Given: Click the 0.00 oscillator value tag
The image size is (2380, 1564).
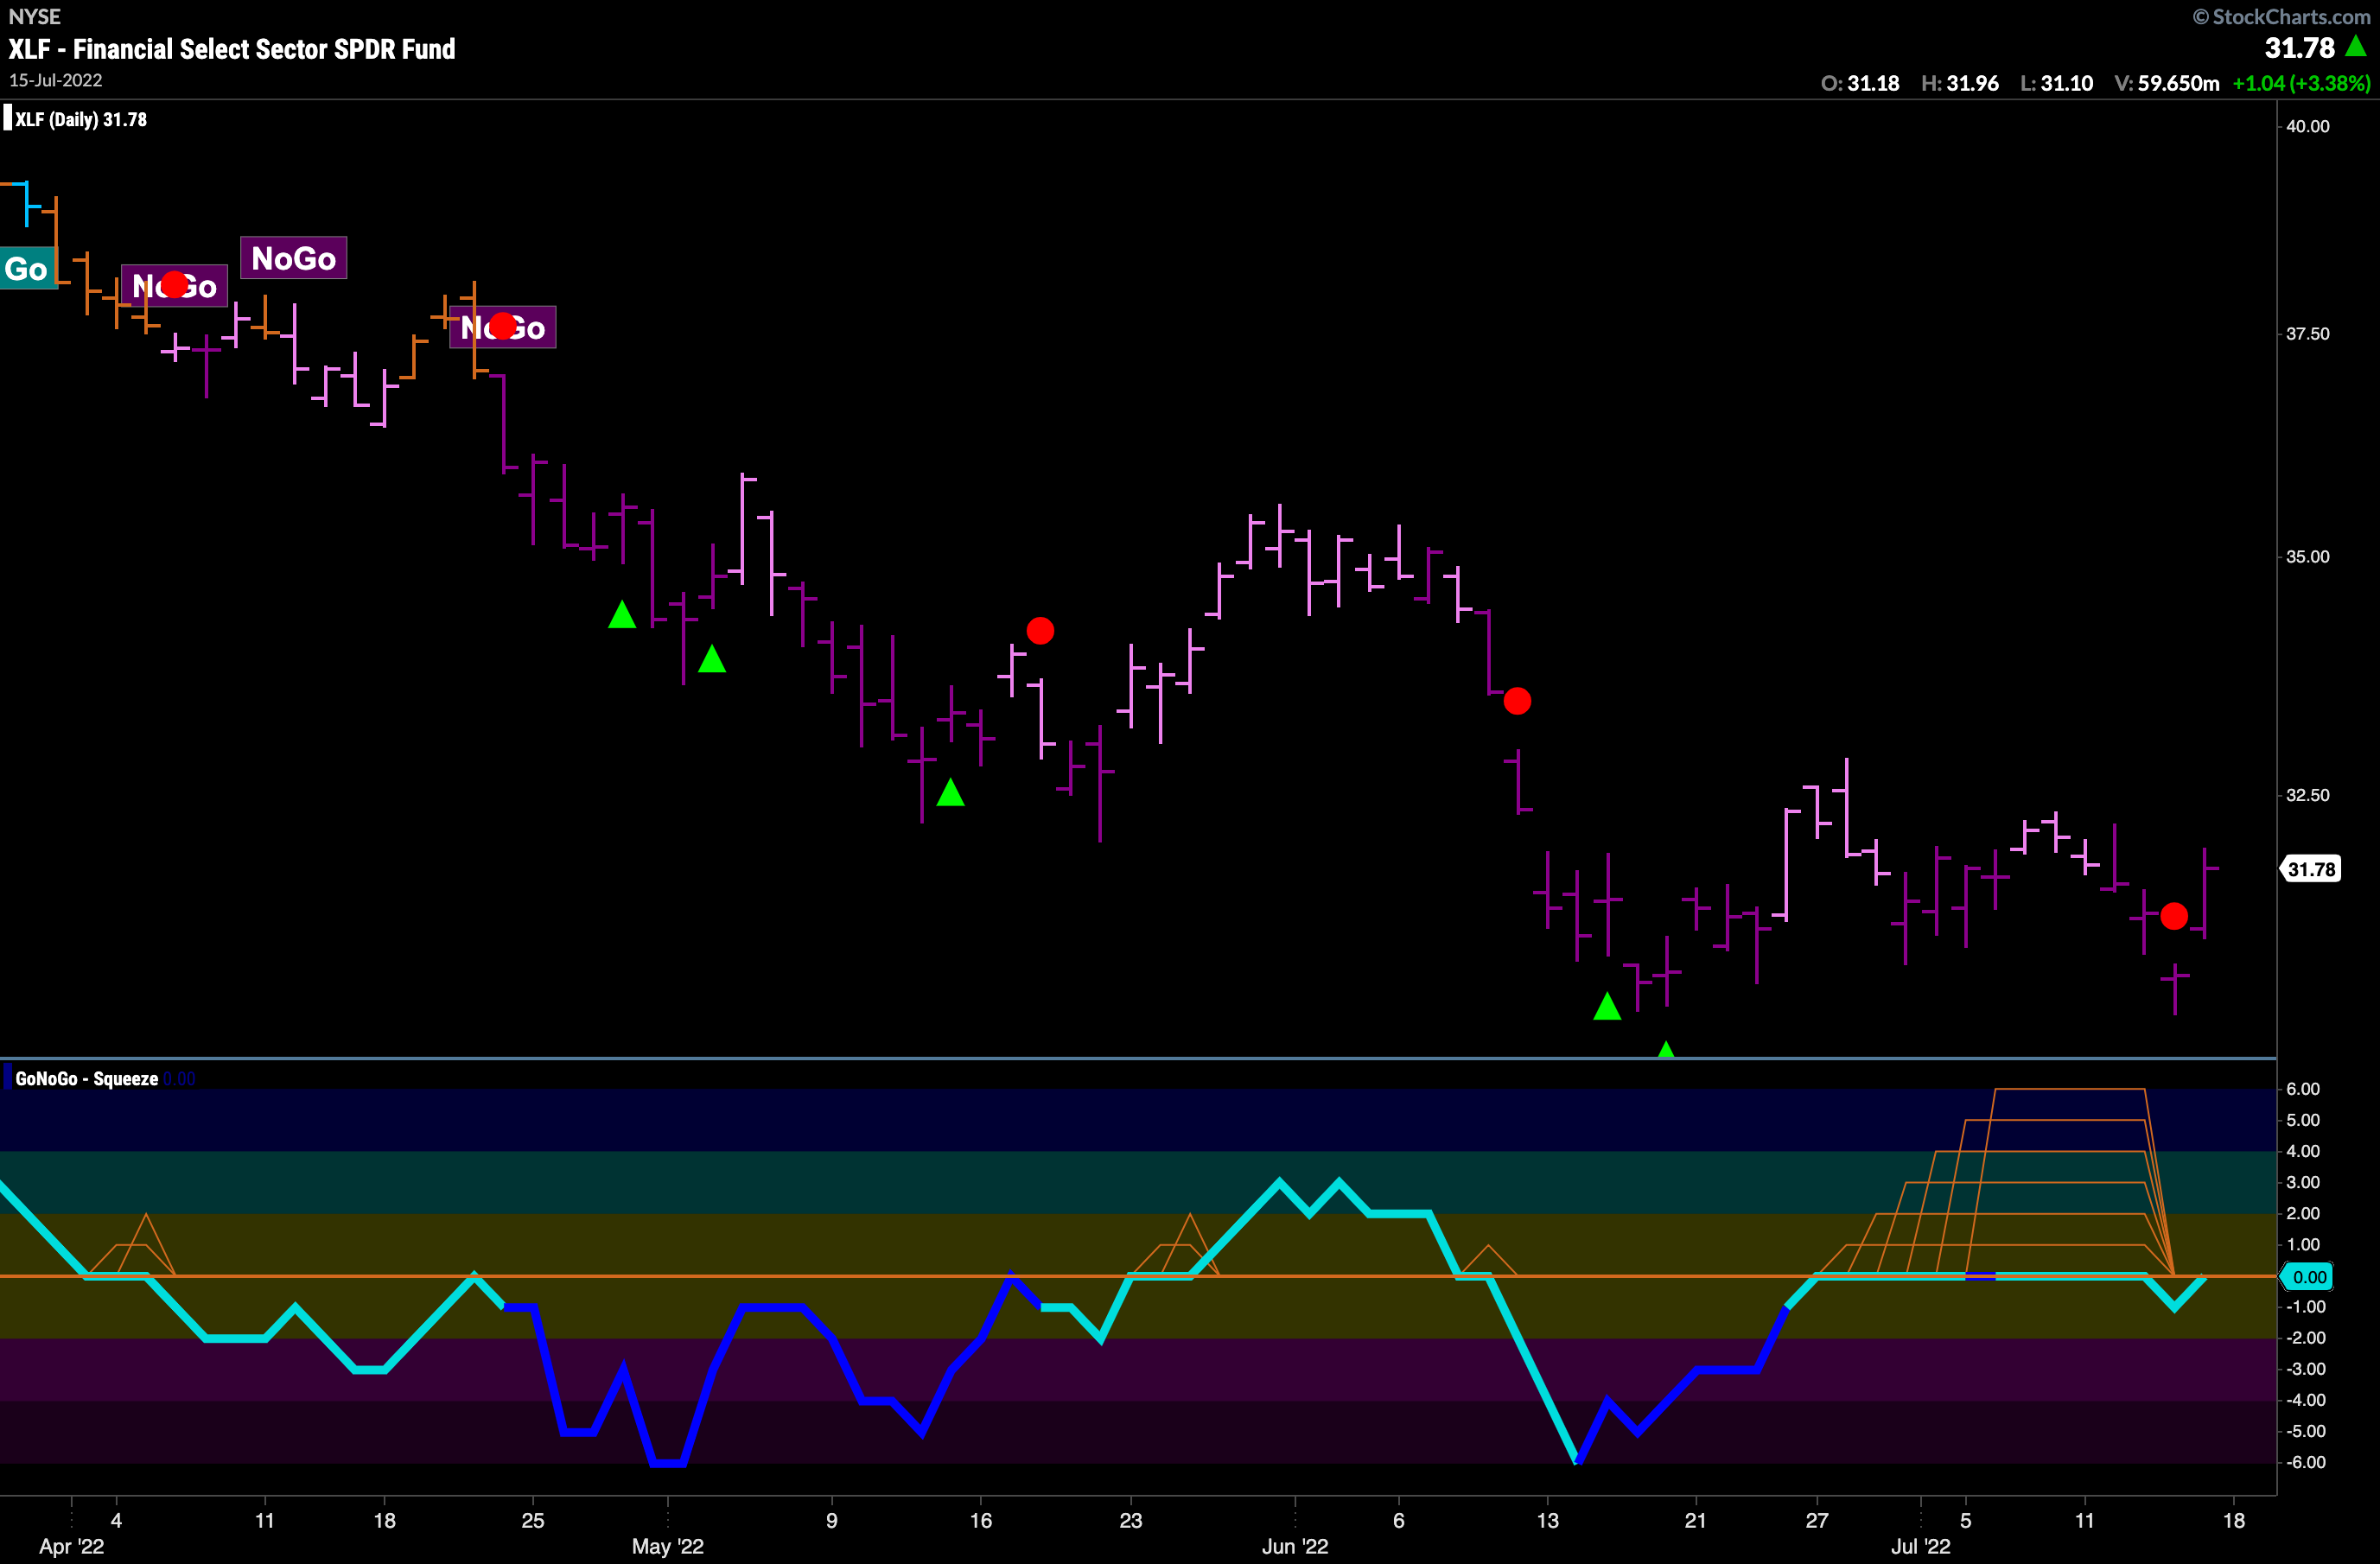Looking at the screenshot, I should (x=2308, y=1277).
